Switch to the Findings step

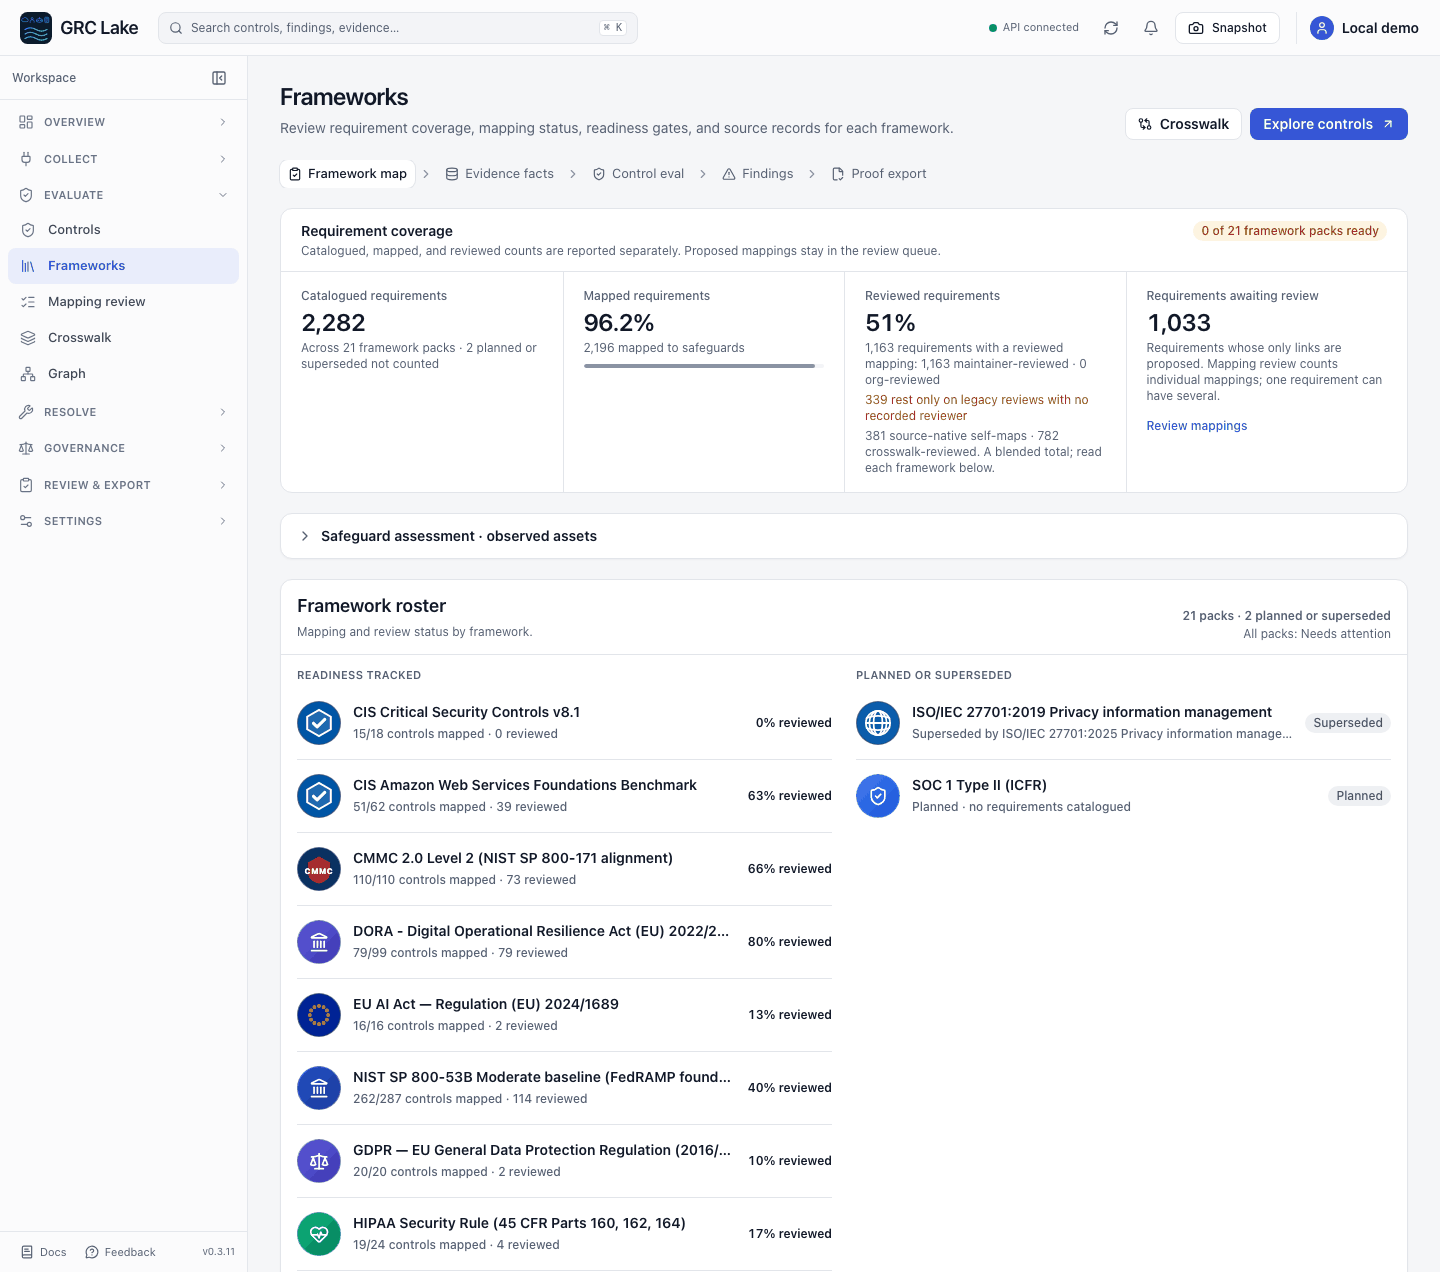click(757, 174)
